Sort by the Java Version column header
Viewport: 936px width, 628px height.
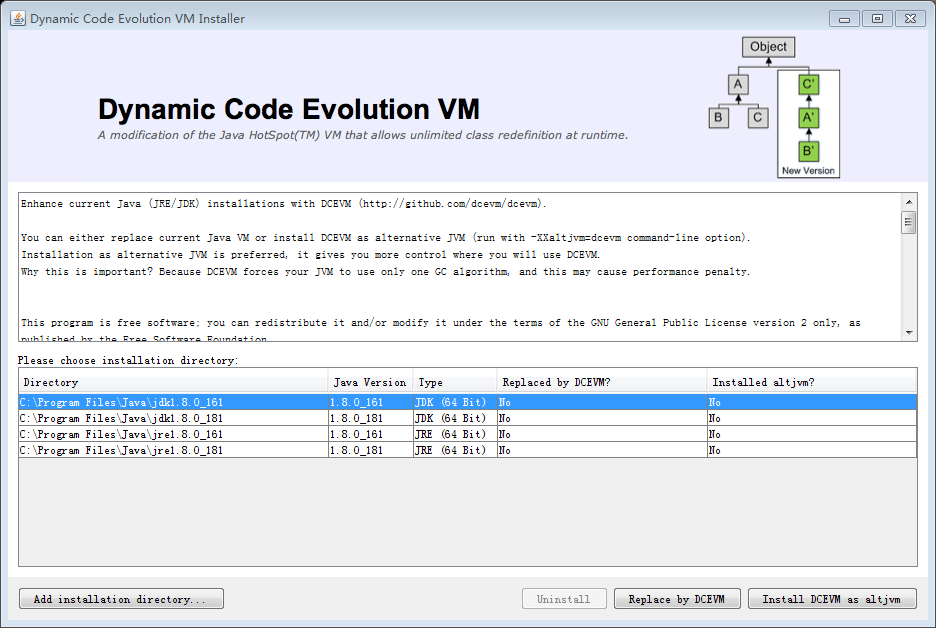tap(370, 381)
